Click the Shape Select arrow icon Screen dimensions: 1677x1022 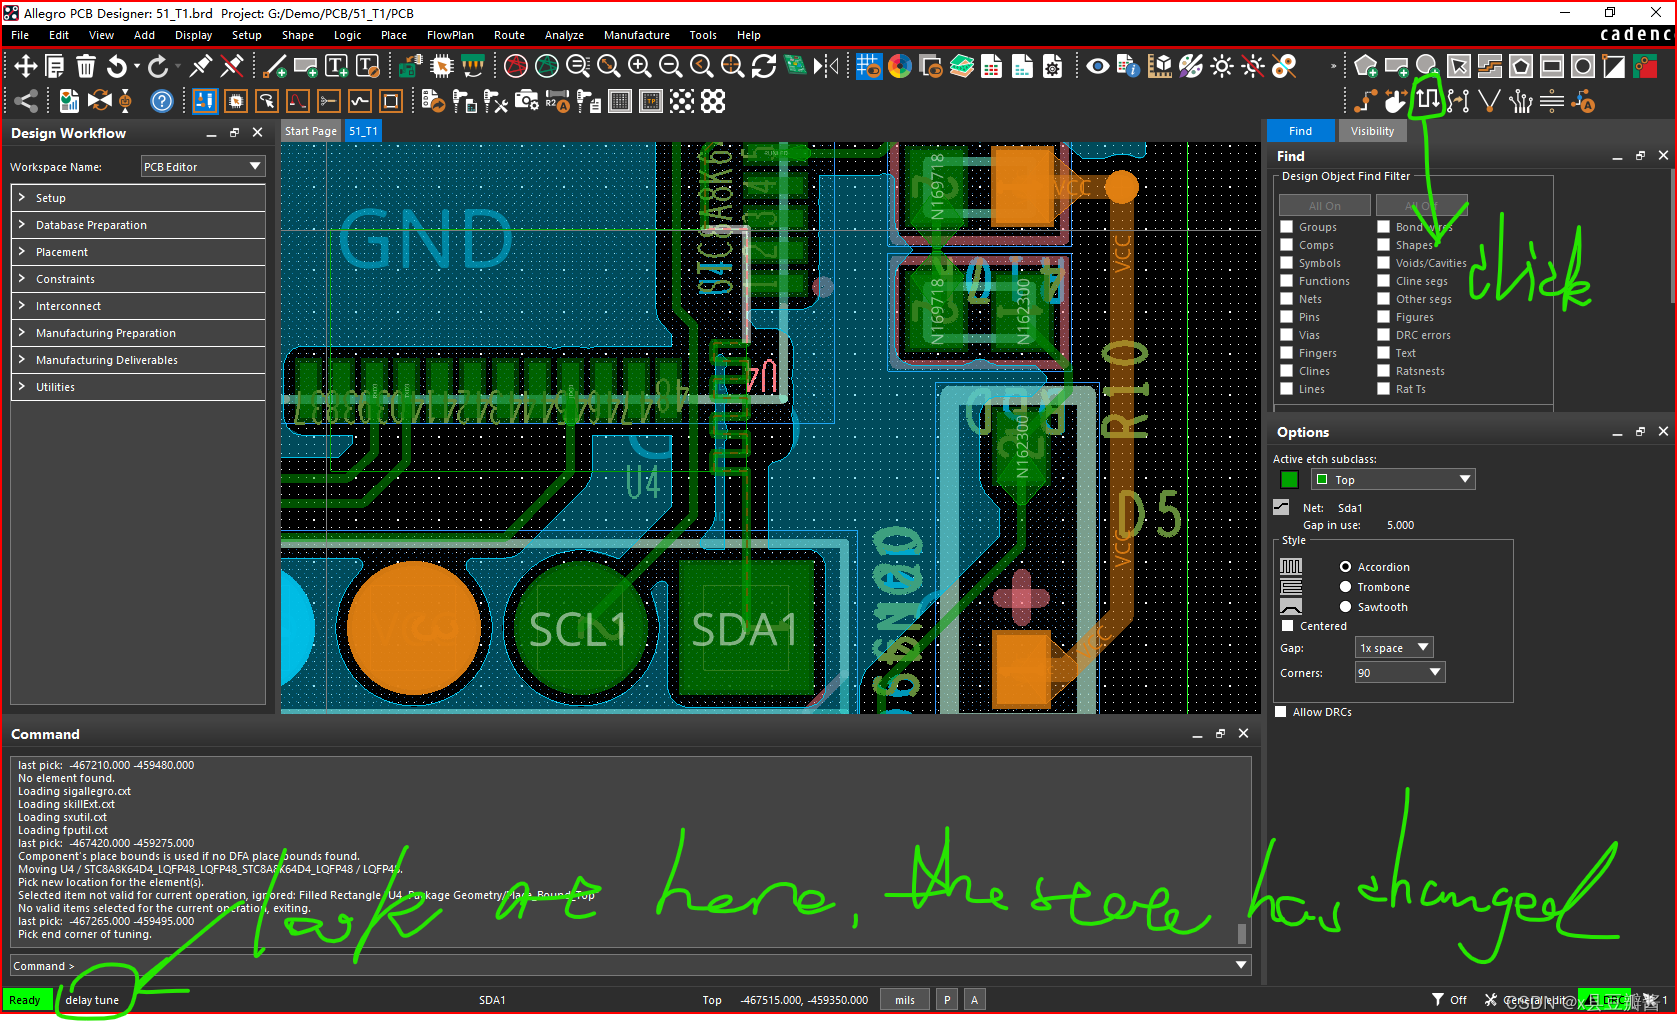(x=1459, y=66)
